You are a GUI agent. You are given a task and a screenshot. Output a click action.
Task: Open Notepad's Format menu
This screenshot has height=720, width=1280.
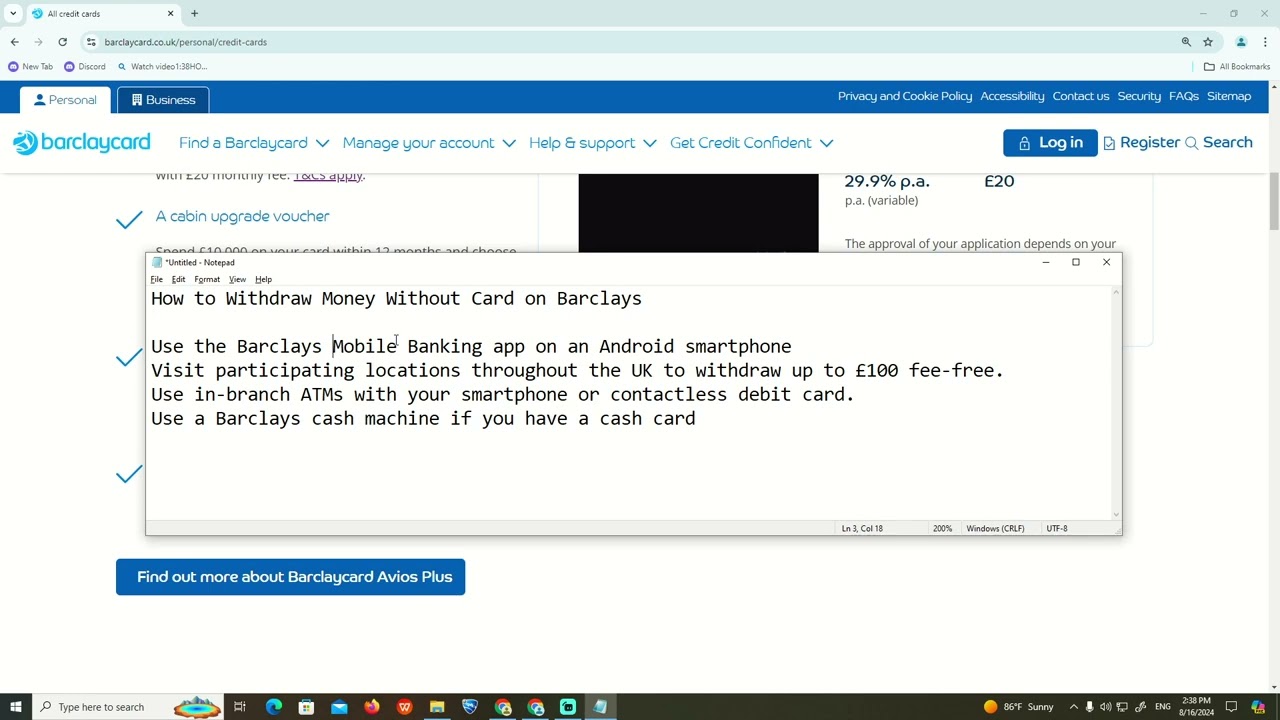pos(207,279)
